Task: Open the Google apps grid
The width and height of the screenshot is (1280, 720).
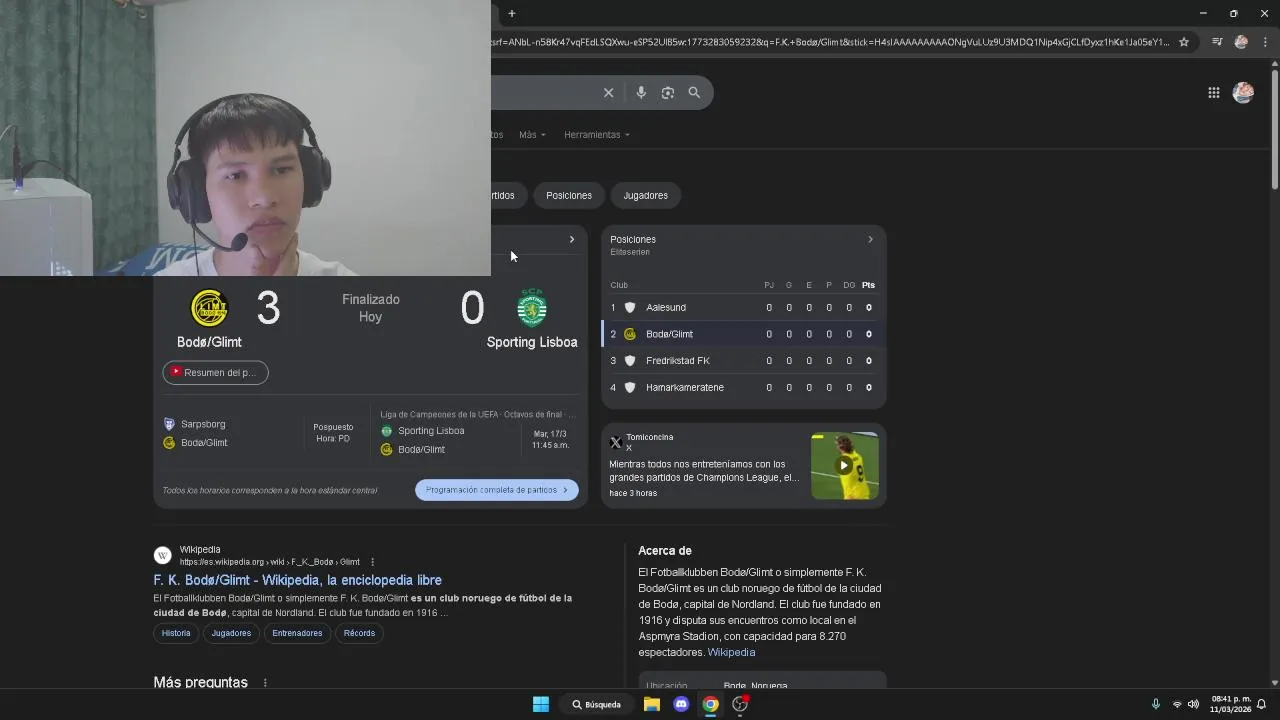Action: coord(1213,92)
